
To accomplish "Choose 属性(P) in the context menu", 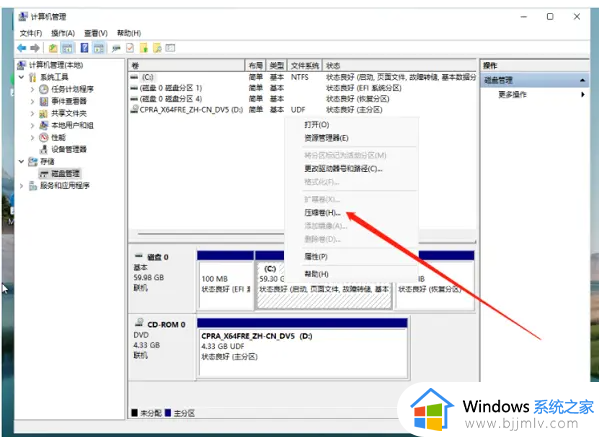I will [351, 257].
